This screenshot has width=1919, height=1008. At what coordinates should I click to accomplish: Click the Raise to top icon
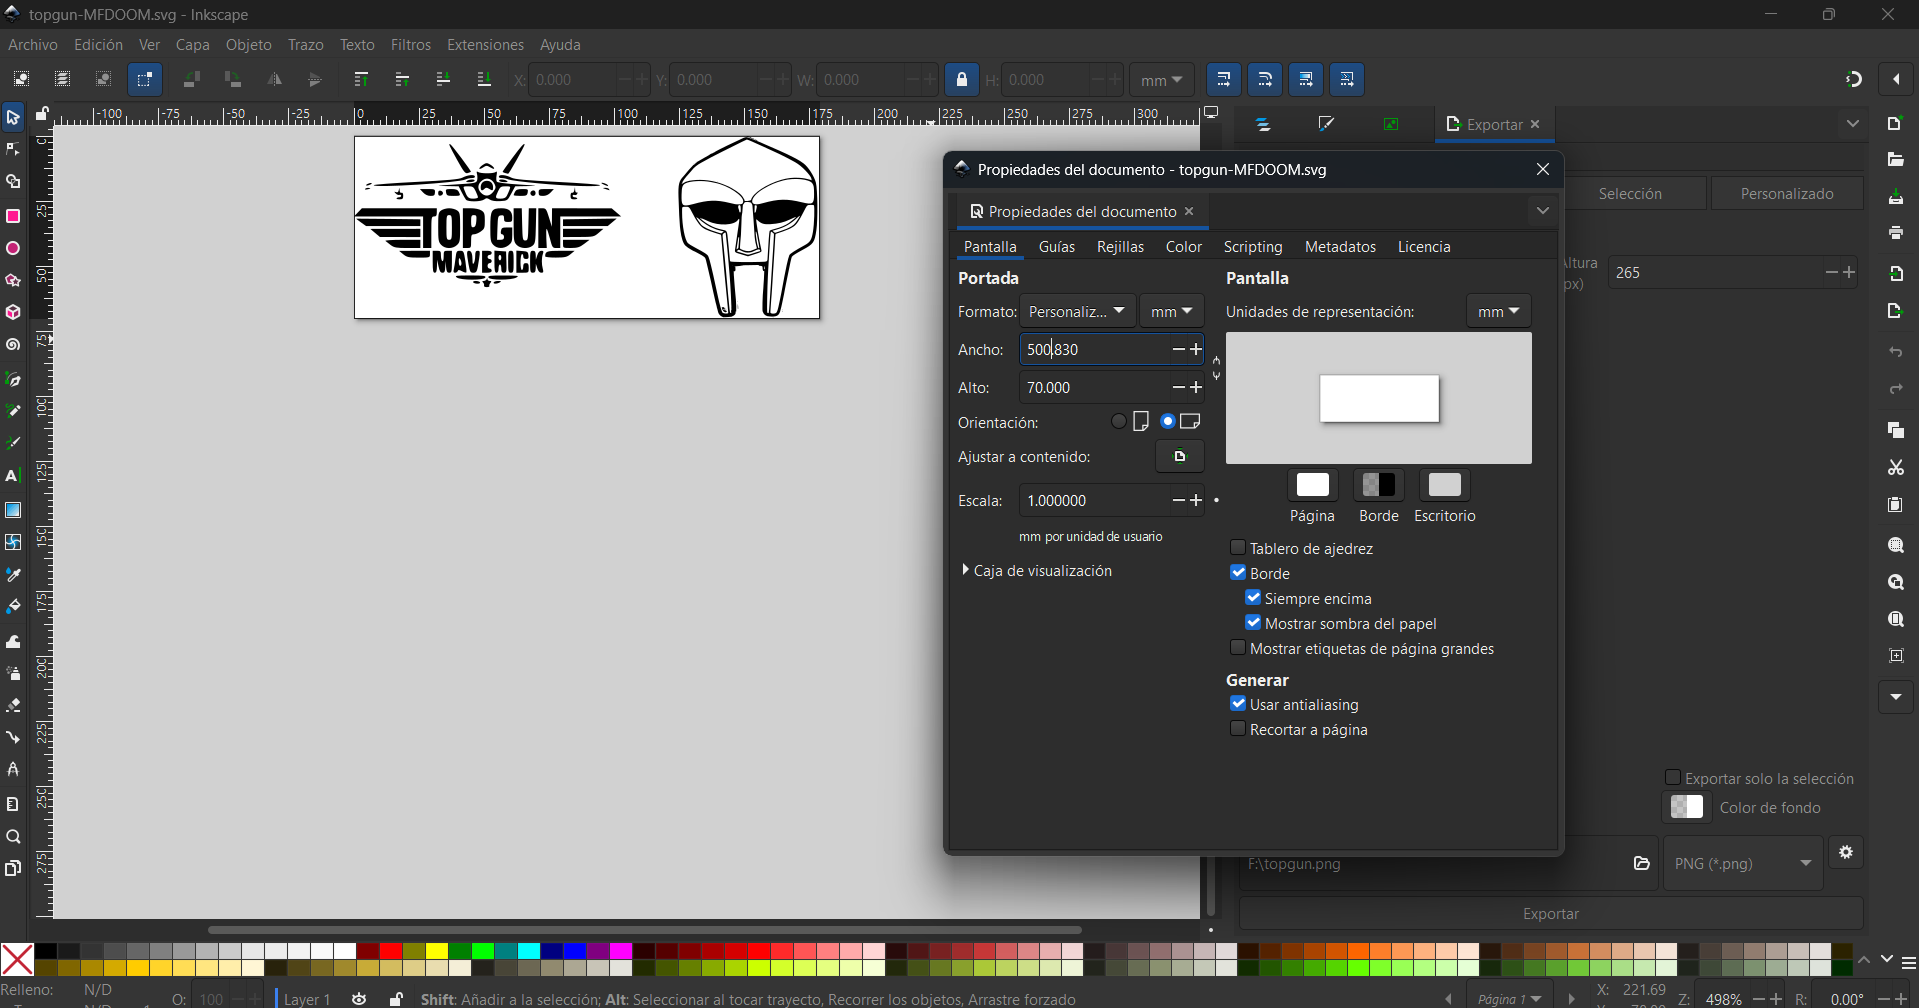[x=361, y=80]
